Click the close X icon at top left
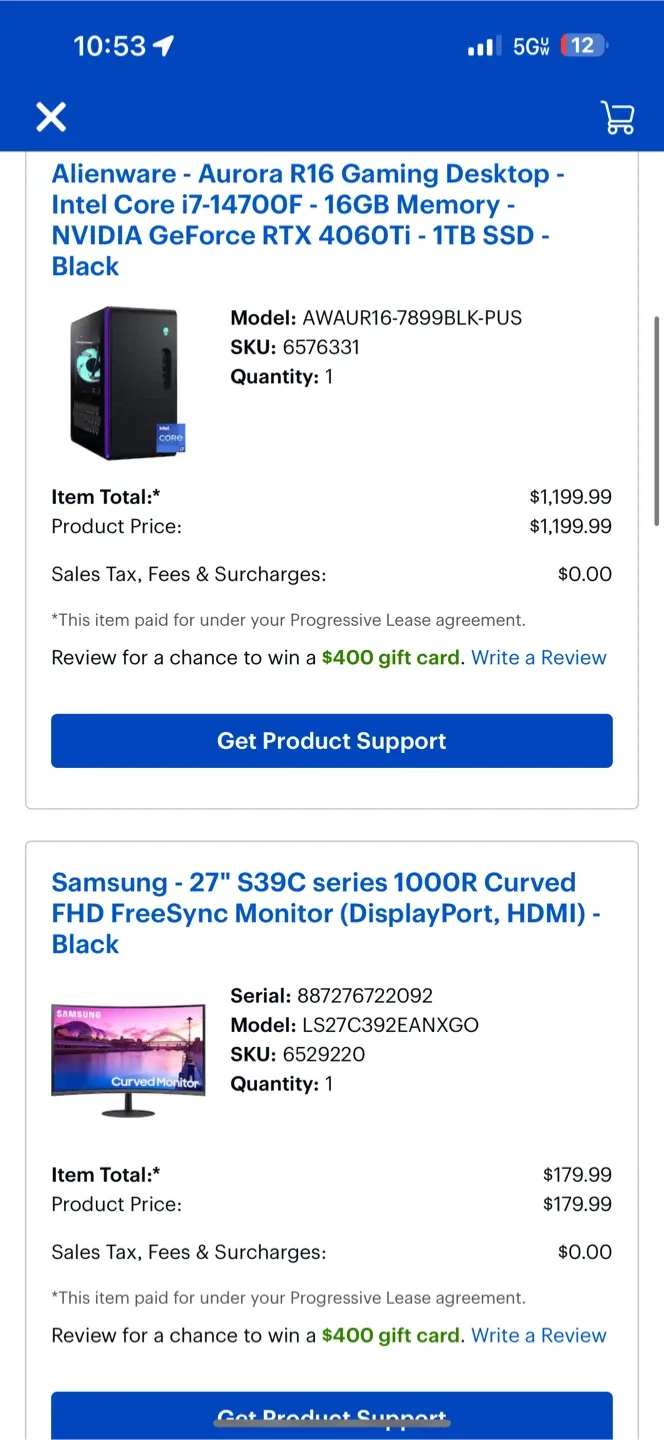Screen dimensions: 664x1440 51,117
